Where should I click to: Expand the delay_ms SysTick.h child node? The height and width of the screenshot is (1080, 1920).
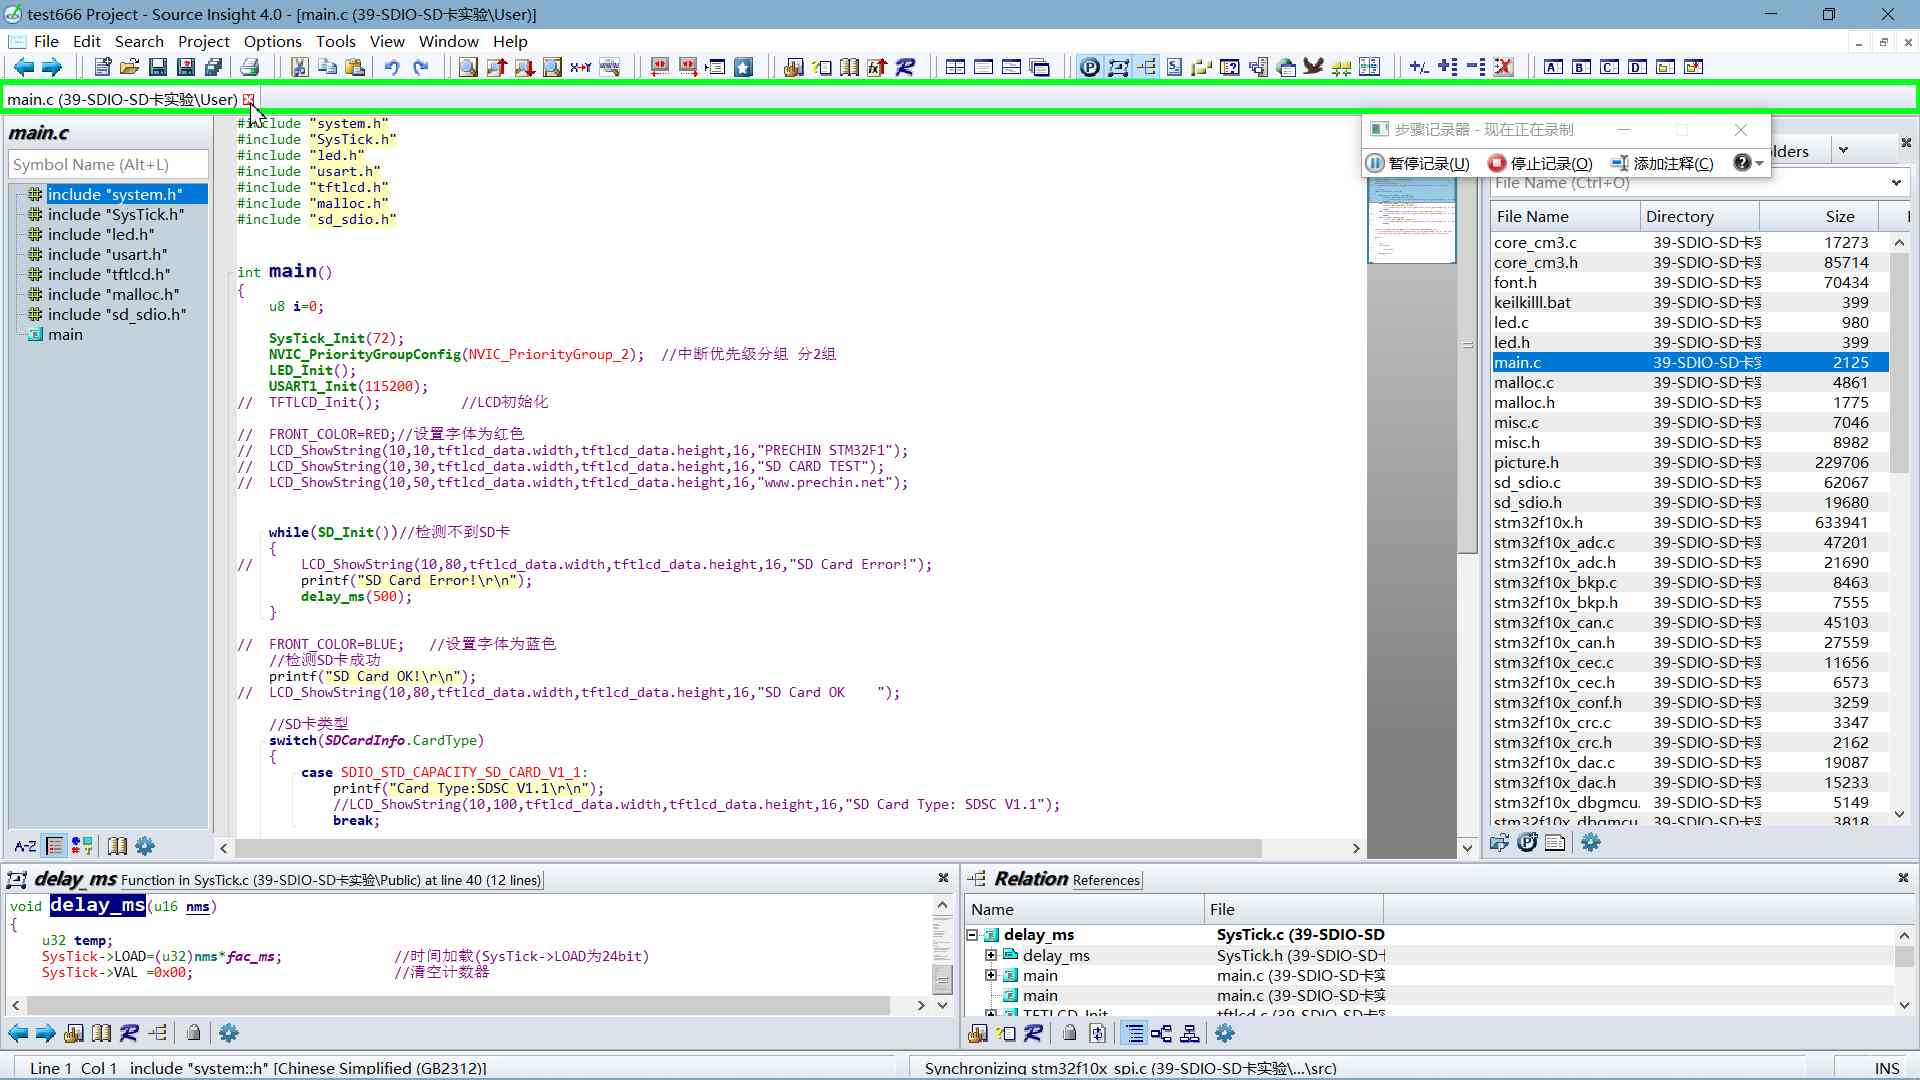click(991, 955)
